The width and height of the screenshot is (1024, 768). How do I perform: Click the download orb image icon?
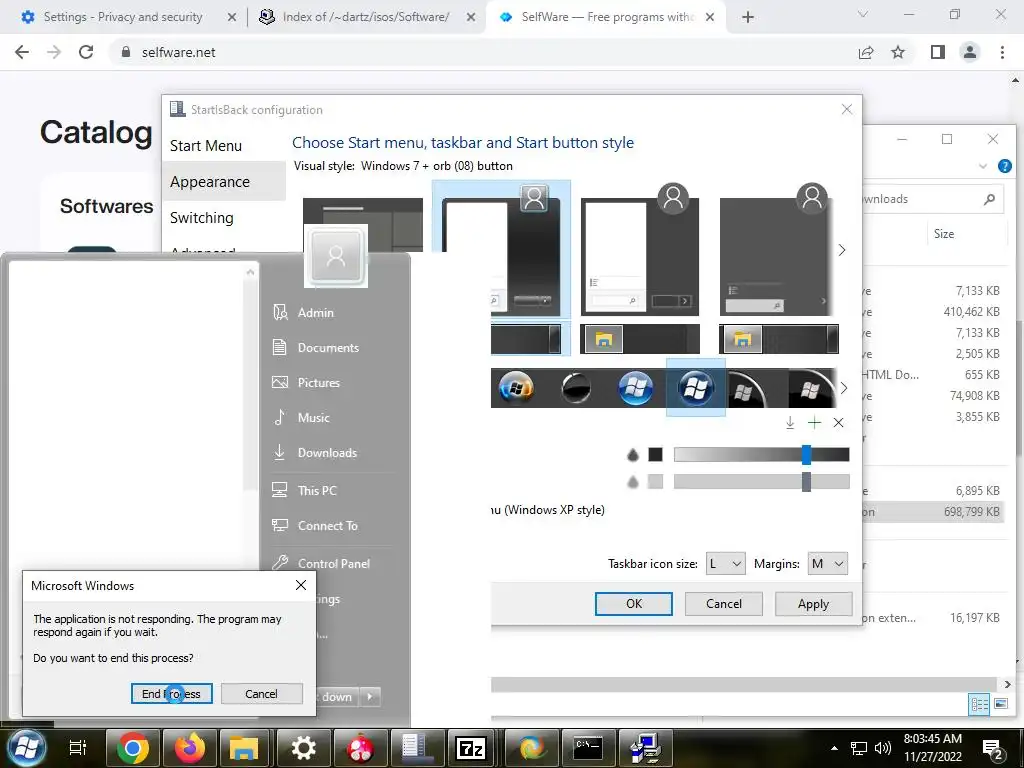pyautogui.click(x=790, y=423)
